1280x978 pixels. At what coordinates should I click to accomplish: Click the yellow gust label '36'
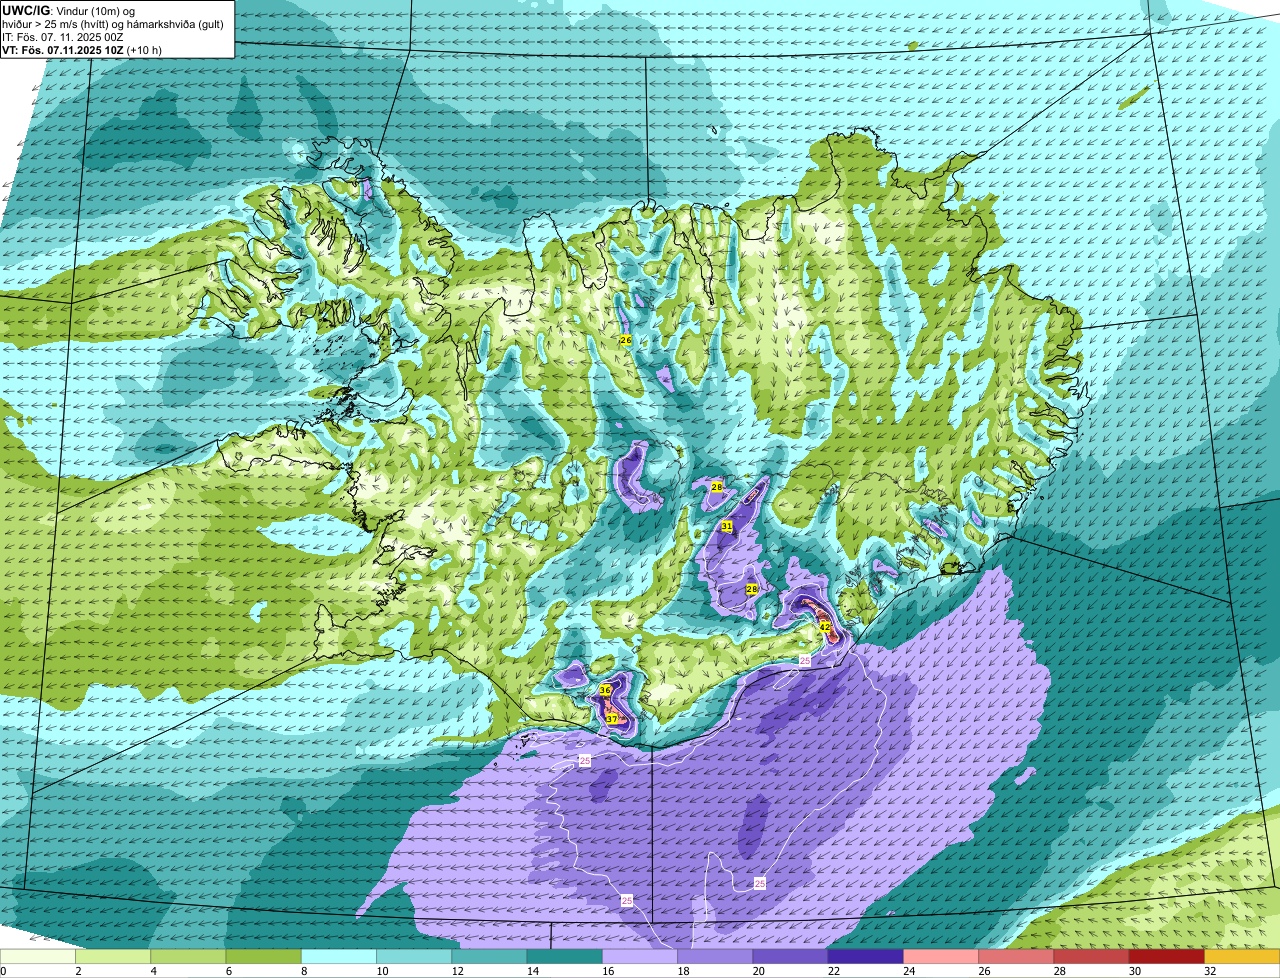605,690
